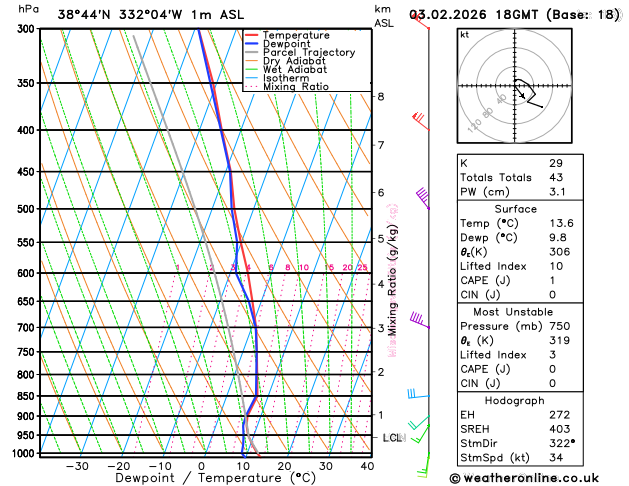Viewport: 629px width, 486px height.
Task: Click the surface Temp value 13.6
Action: 561,223
